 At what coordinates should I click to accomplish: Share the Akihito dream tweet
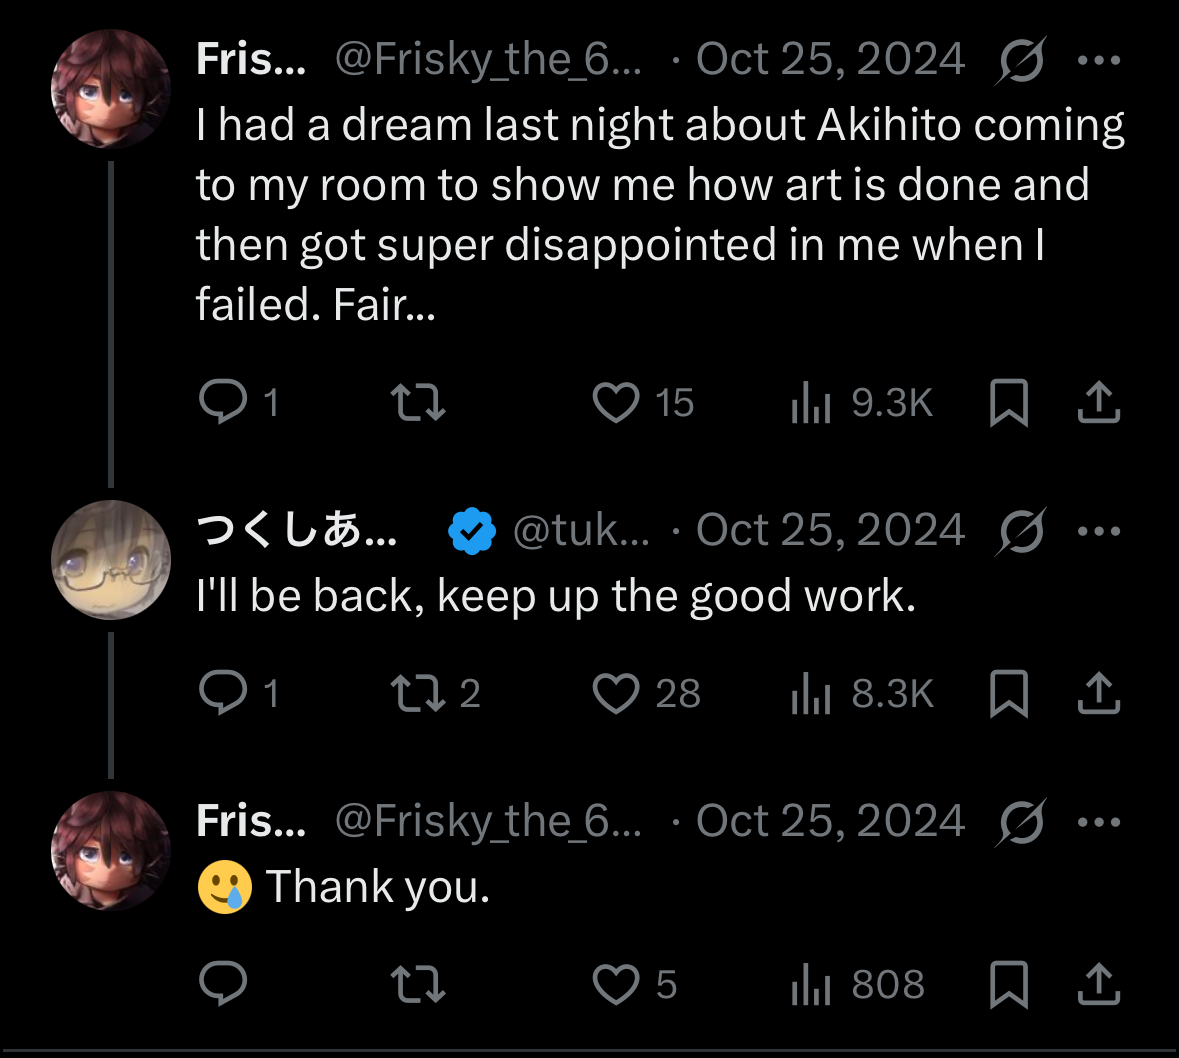1098,402
